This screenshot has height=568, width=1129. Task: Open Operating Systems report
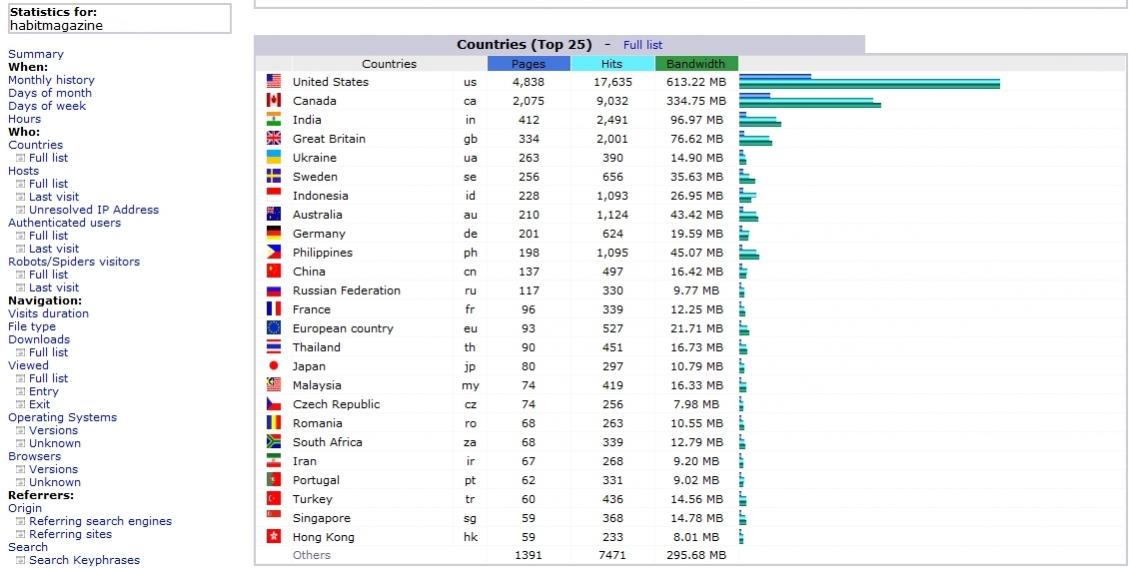62,417
